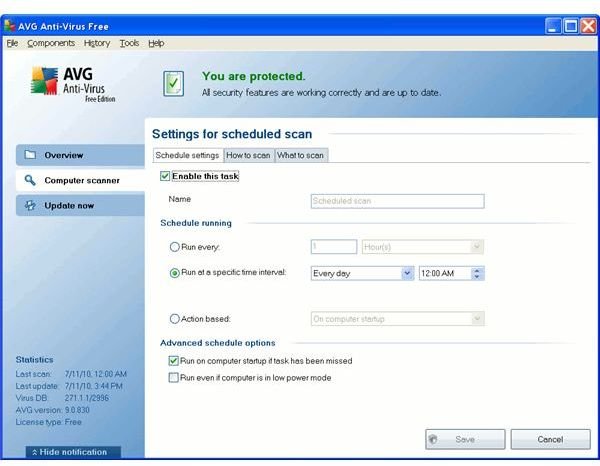
Task: Open the File menu
Action: [12, 43]
